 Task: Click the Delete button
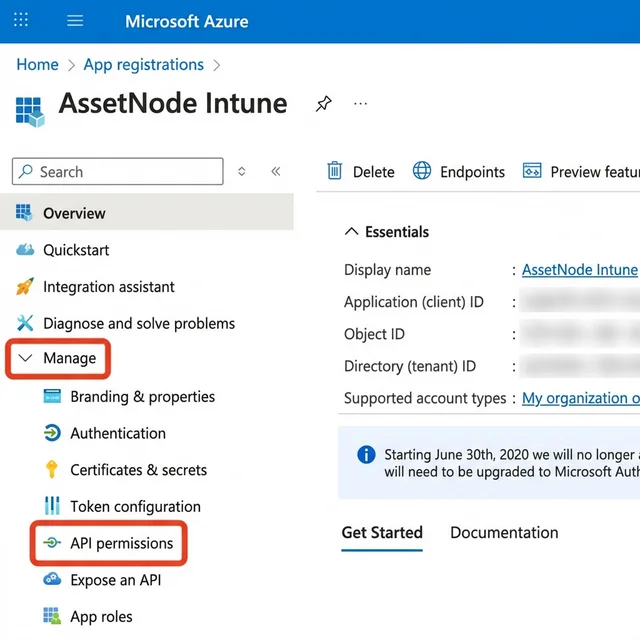tap(361, 172)
